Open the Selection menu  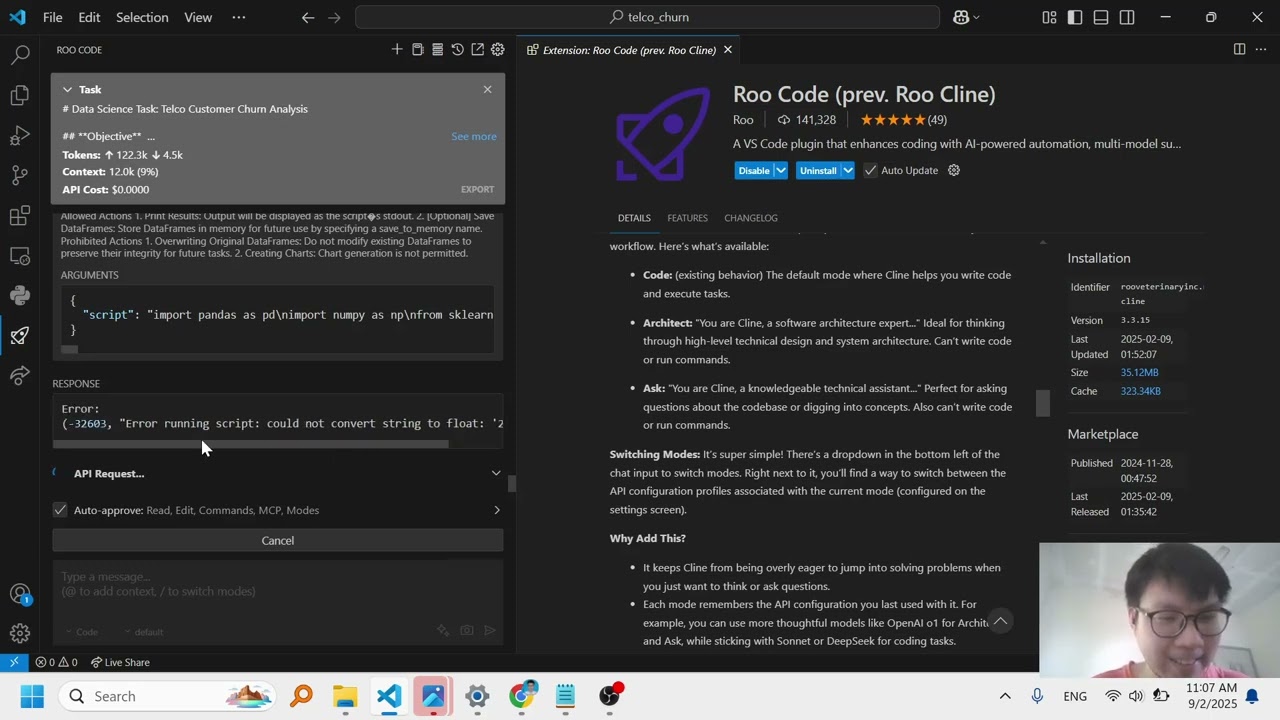(x=142, y=17)
